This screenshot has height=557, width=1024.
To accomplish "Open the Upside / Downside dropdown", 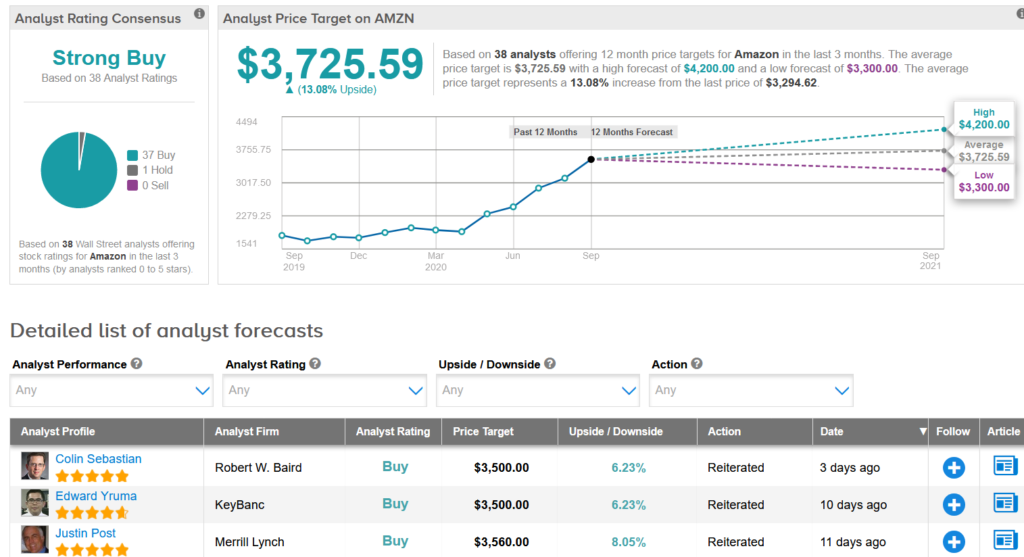I will tap(537, 390).
